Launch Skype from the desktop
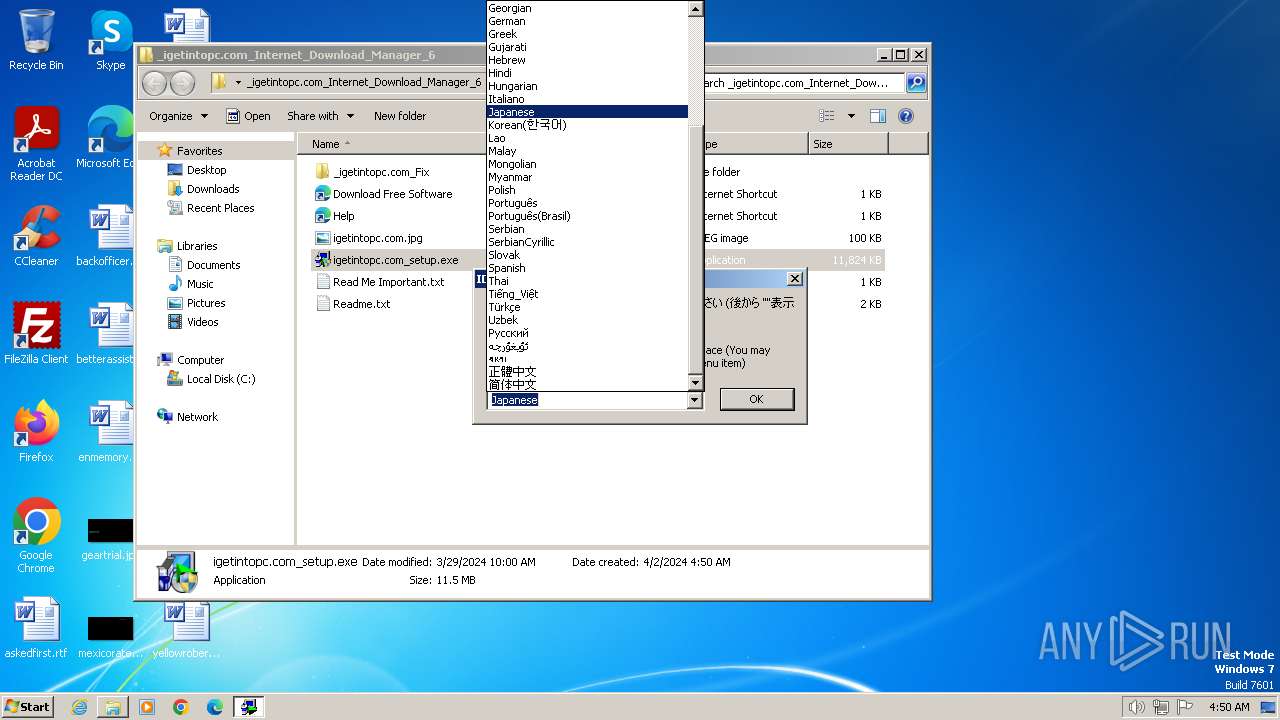1280x720 pixels. point(110,40)
